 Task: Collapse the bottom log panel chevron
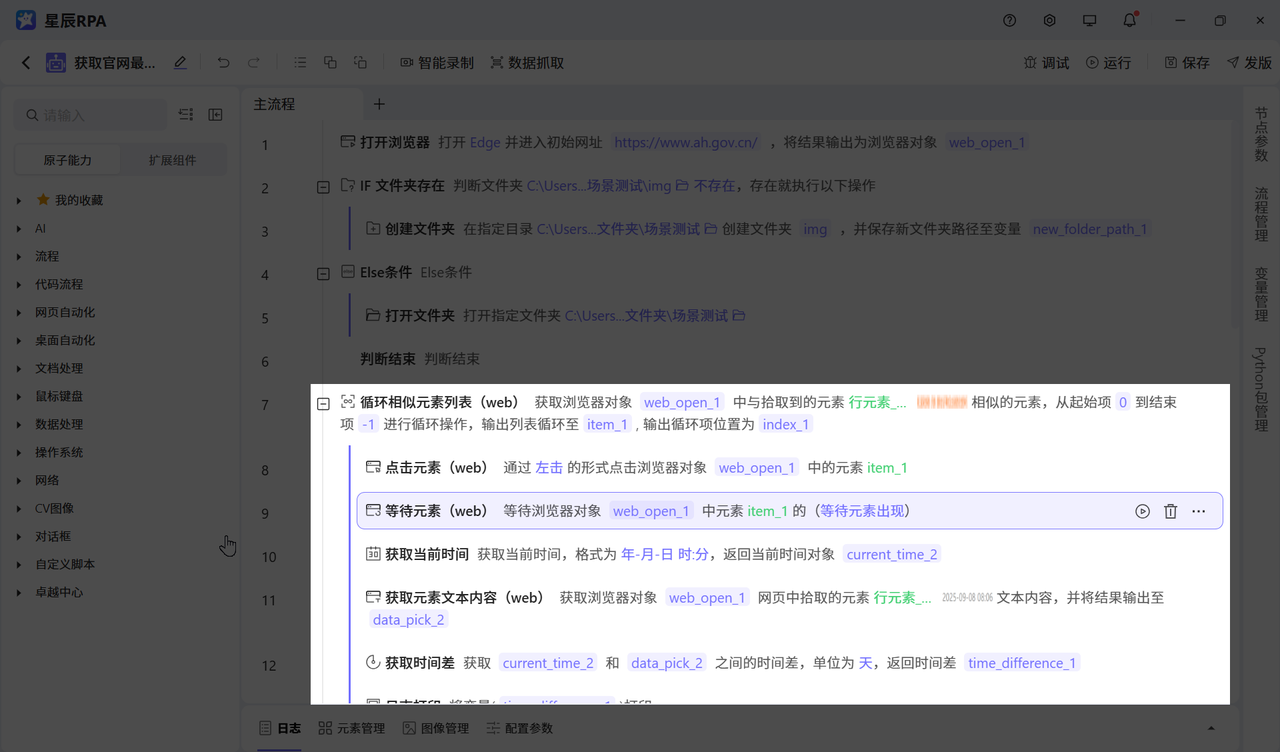[x=1210, y=727]
